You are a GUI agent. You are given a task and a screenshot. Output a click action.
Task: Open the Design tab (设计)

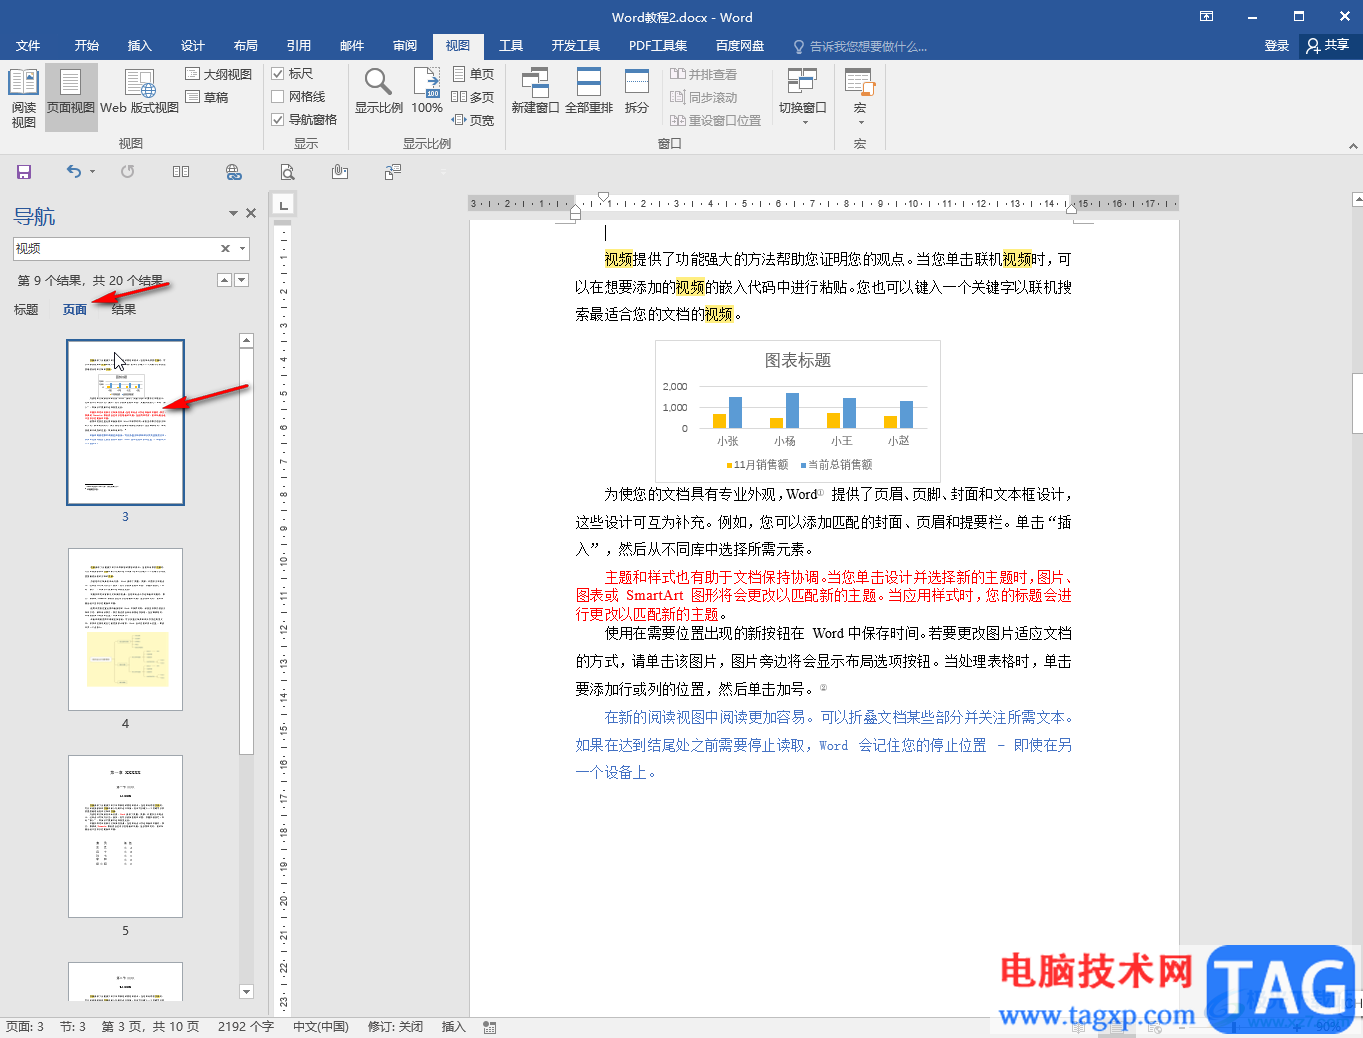coord(193,46)
